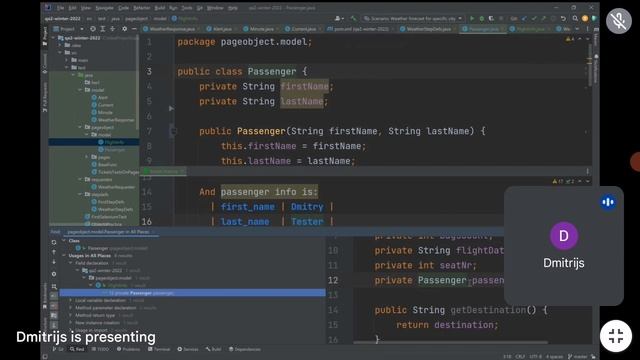Switch to the Minute.java editor tab
The image size is (640, 360).
(x=260, y=29)
